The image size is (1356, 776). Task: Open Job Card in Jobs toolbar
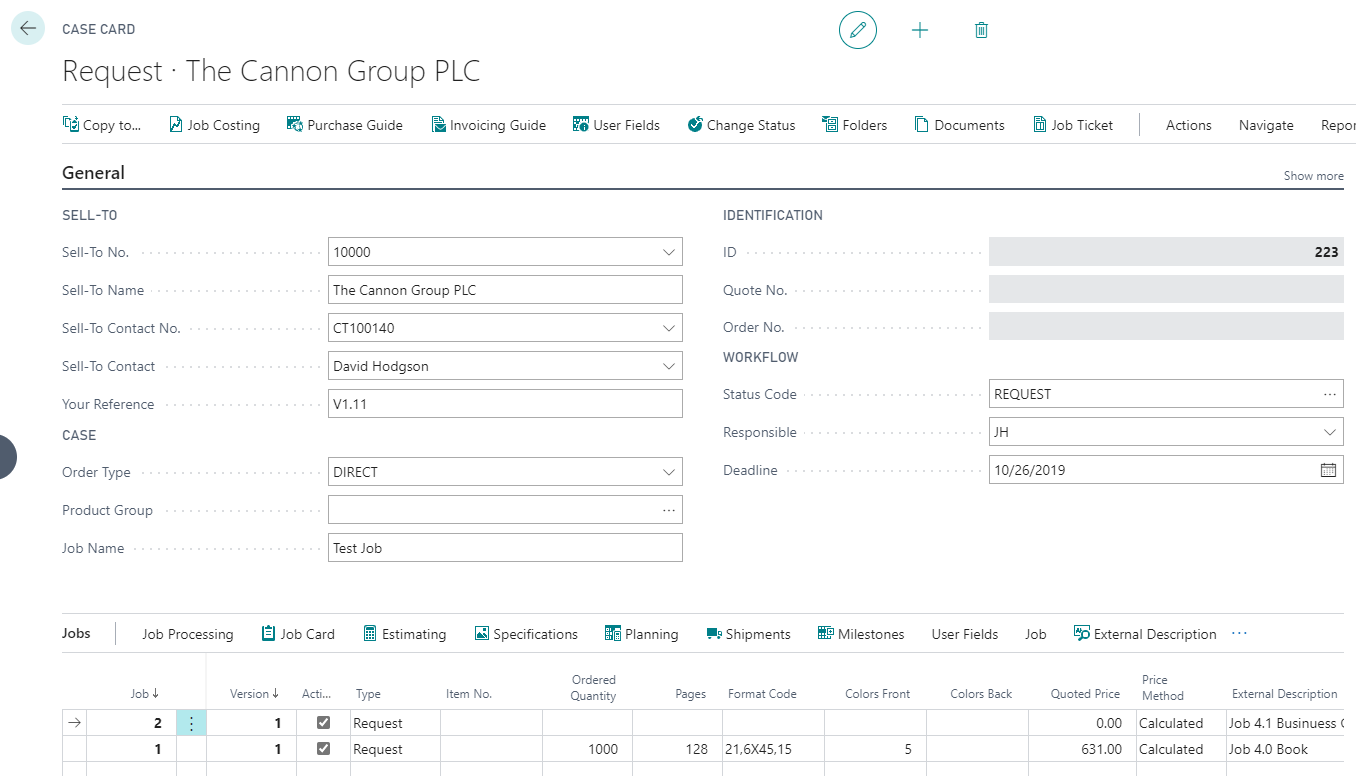(298, 634)
